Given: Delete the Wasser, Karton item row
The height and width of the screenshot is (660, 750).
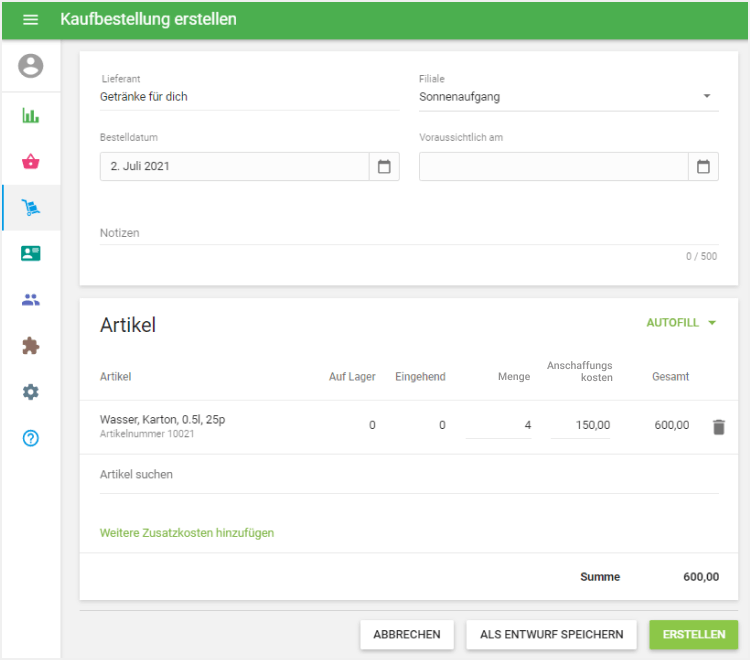Looking at the screenshot, I should coord(718,427).
